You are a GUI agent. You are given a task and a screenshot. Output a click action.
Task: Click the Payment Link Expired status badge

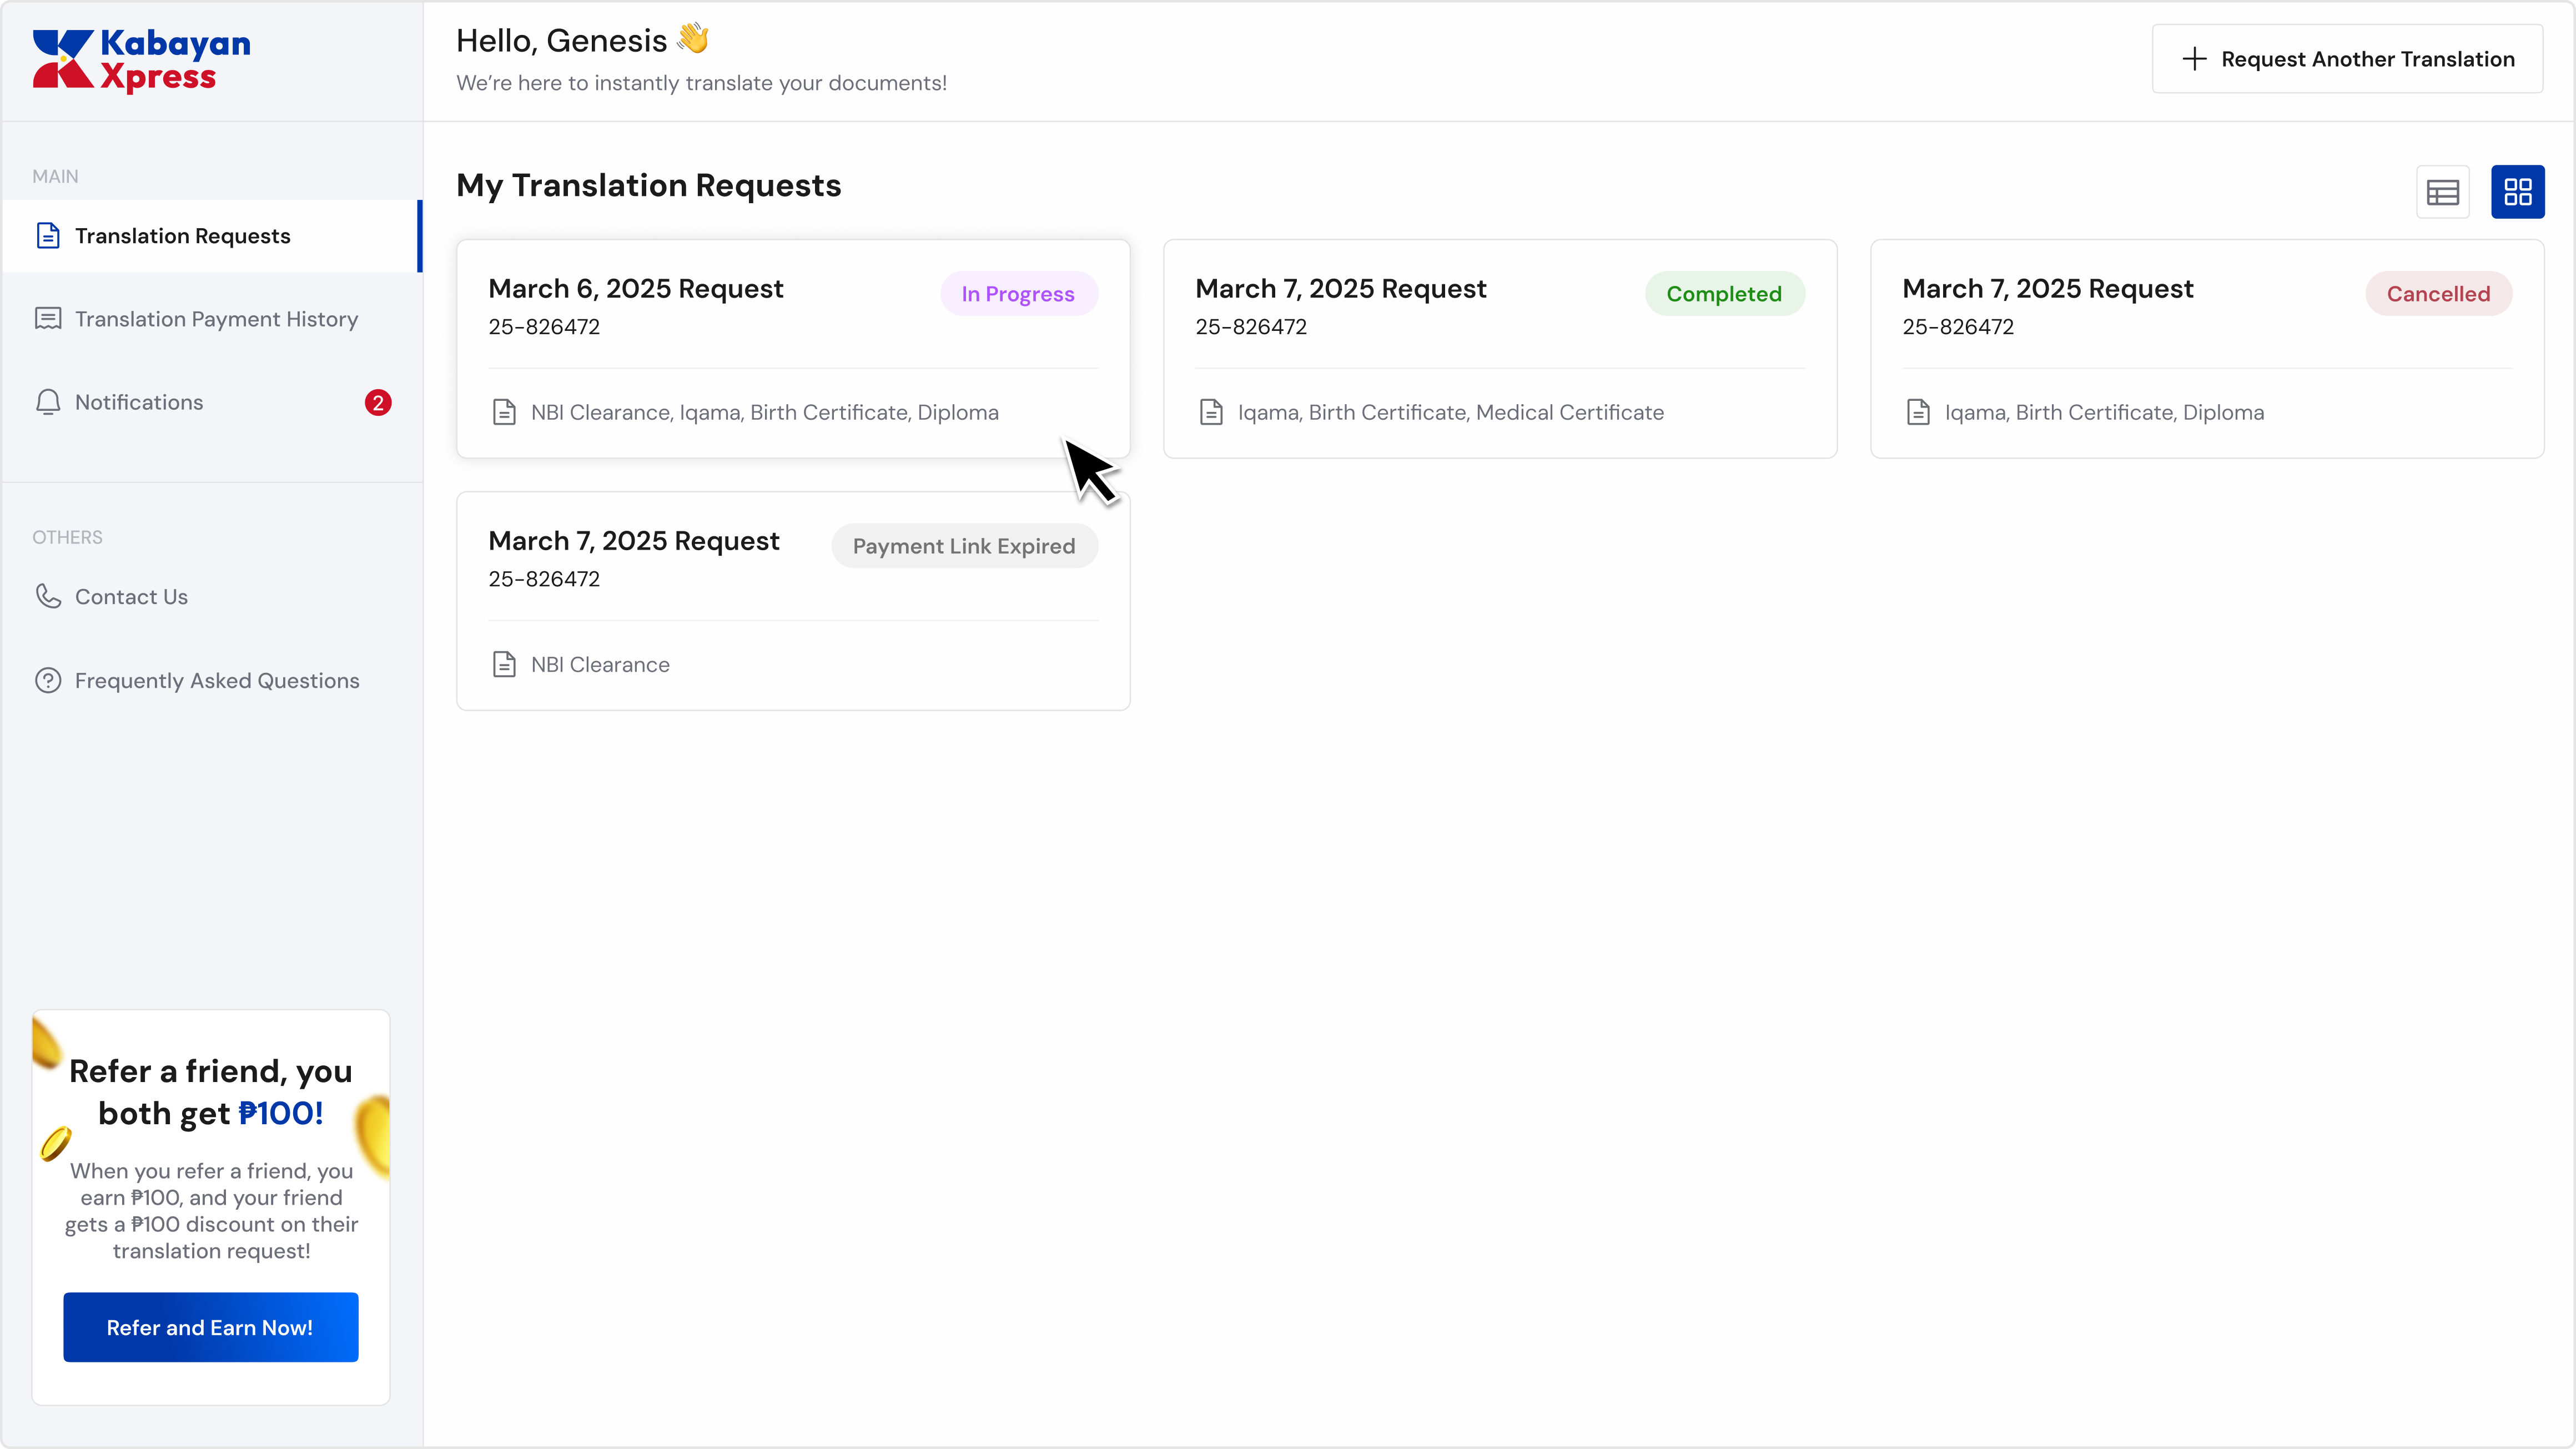tap(964, 546)
